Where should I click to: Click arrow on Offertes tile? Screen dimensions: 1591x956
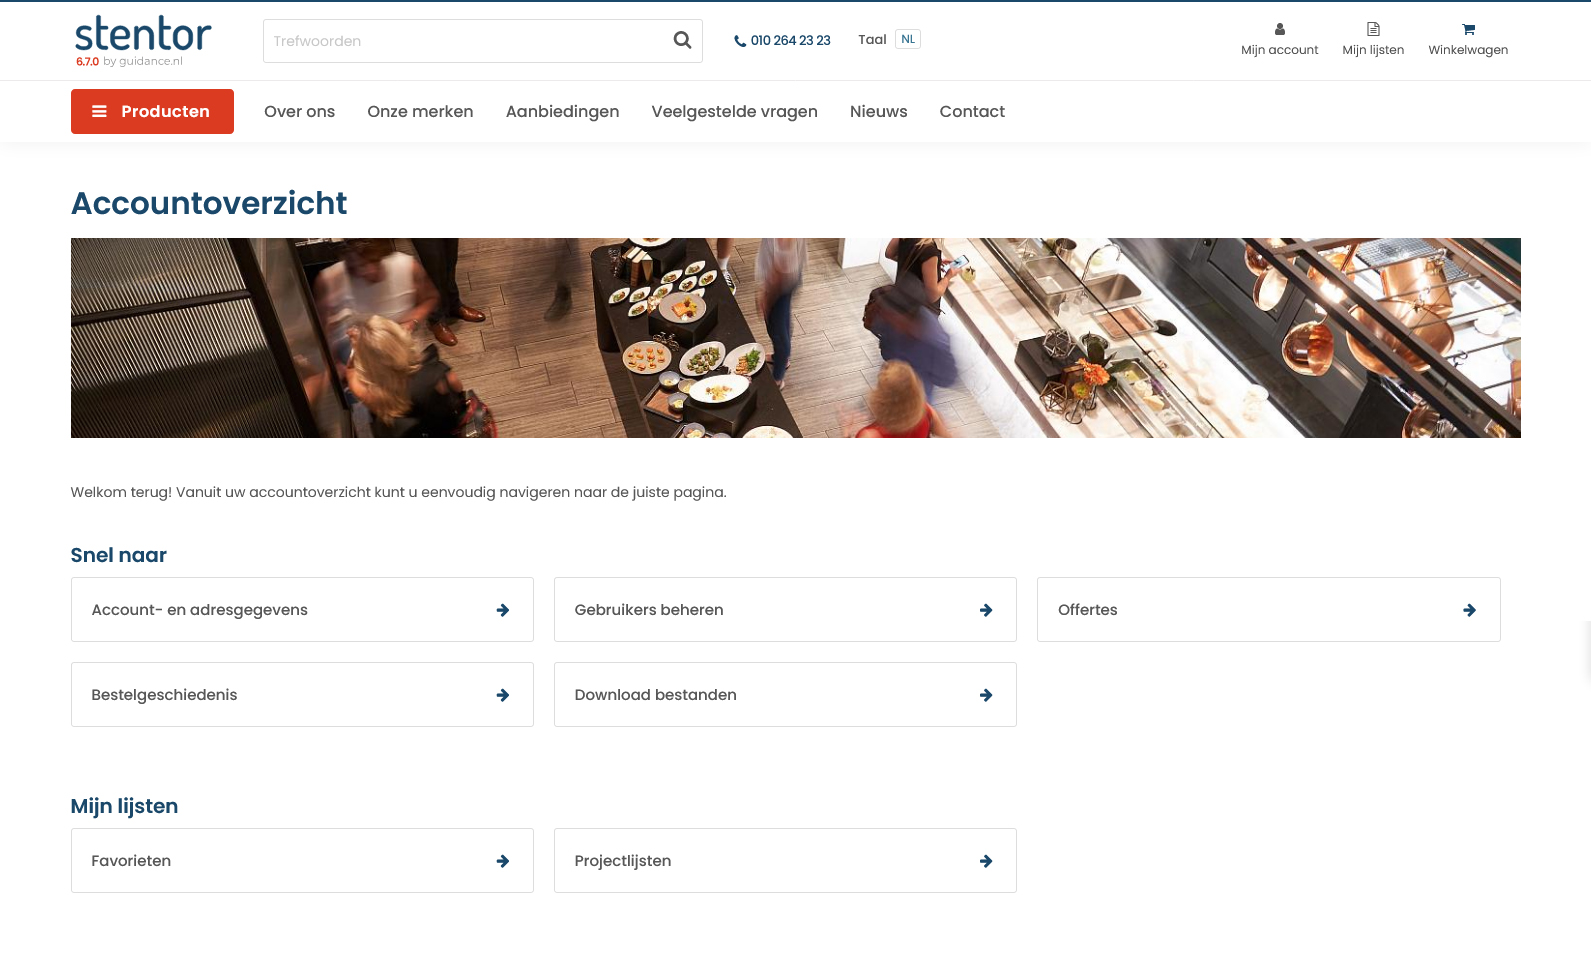[x=1469, y=610]
